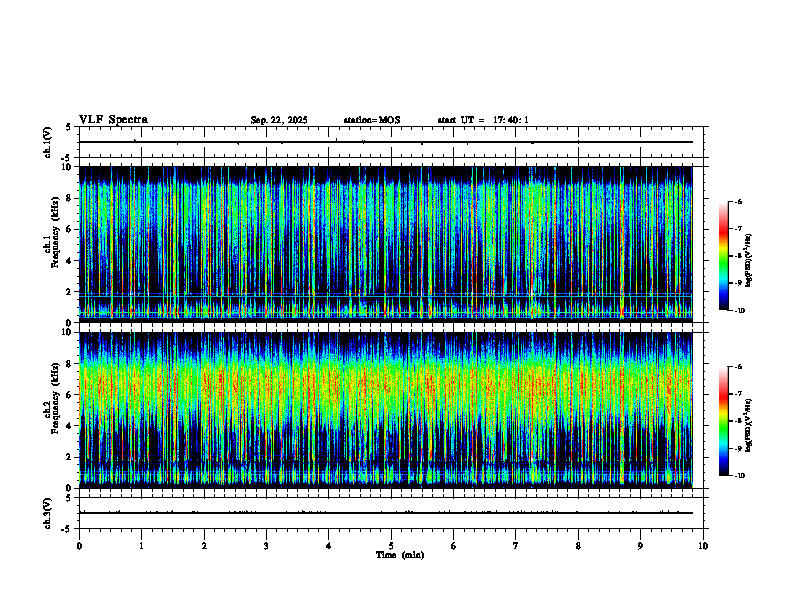Click time axis tick label "3"
This screenshot has height=612, width=792.
coord(266,546)
